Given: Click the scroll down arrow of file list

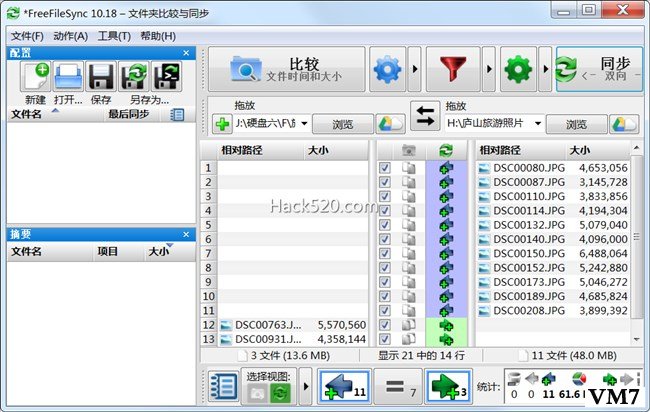Looking at the screenshot, I should [636, 339].
